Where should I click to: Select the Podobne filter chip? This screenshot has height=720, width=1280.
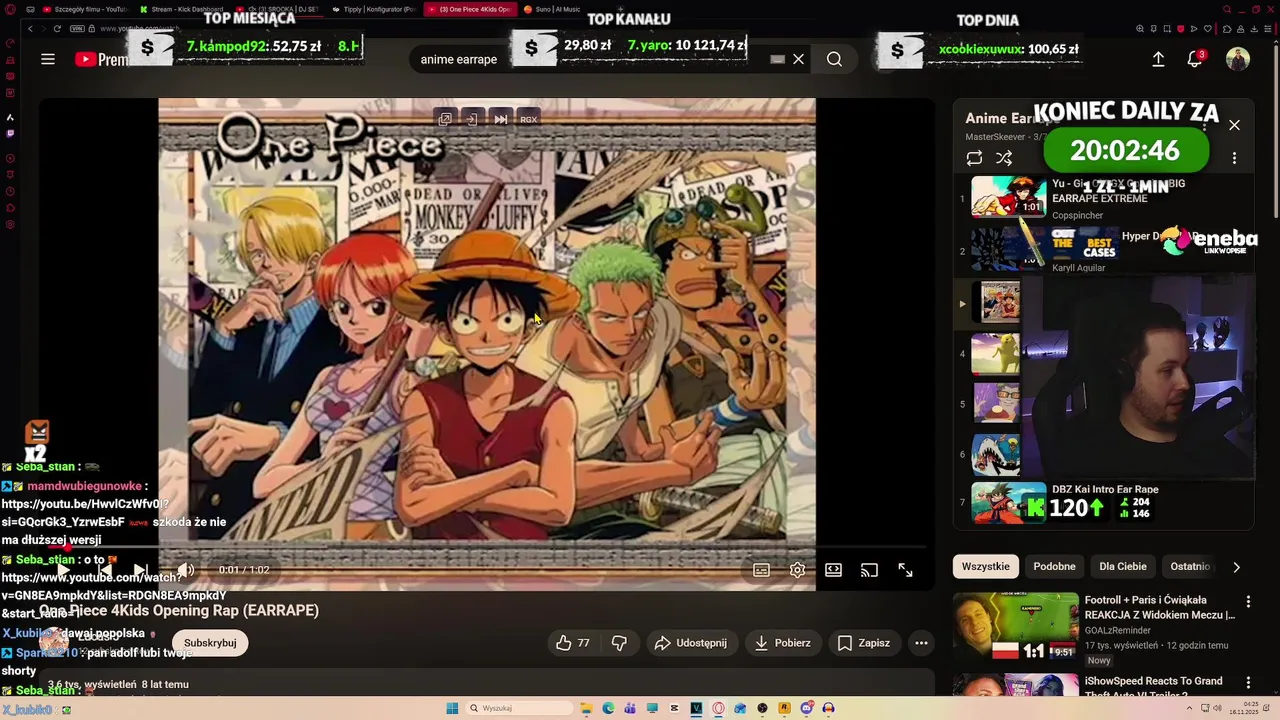pyautogui.click(x=1054, y=566)
